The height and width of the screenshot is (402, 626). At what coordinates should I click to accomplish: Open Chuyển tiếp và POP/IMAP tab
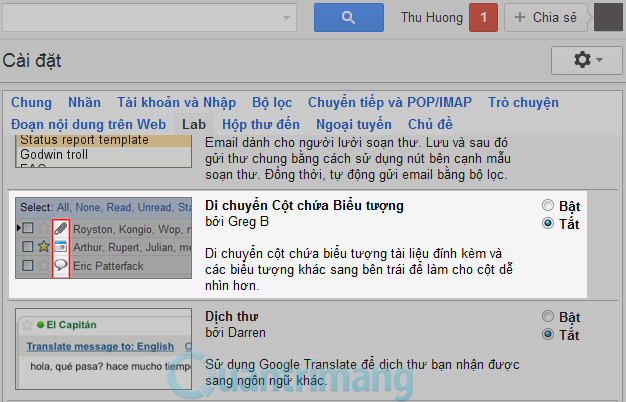[390, 102]
